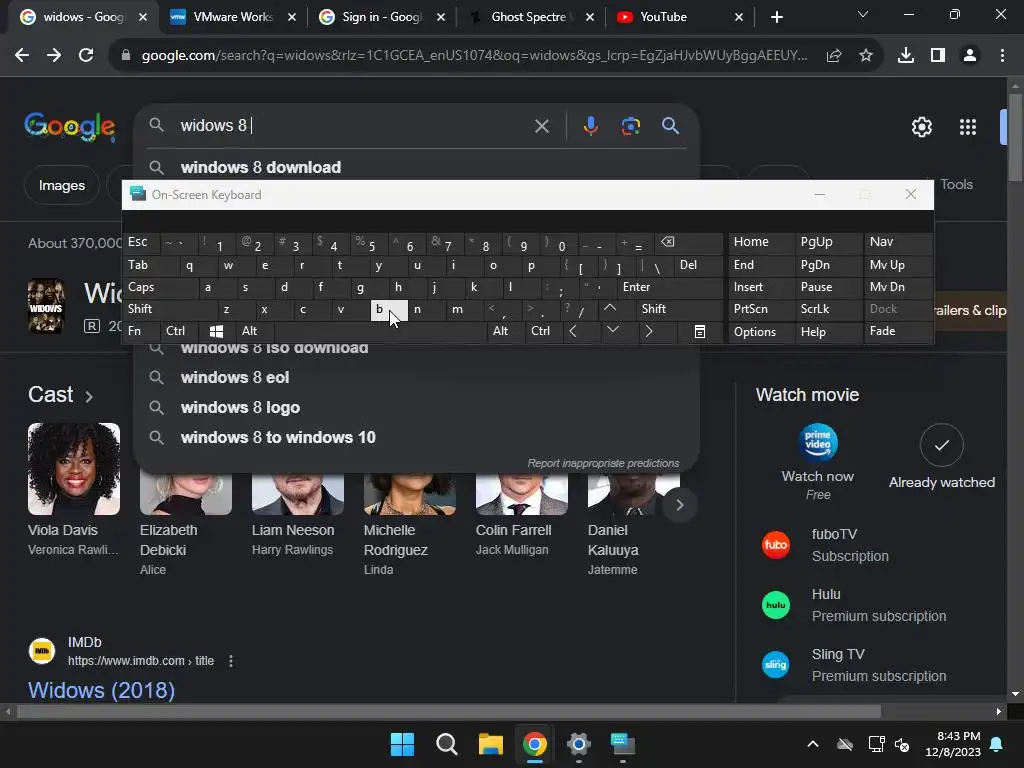Click the Google logo
This screenshot has width=1024, height=768.
coord(70,126)
